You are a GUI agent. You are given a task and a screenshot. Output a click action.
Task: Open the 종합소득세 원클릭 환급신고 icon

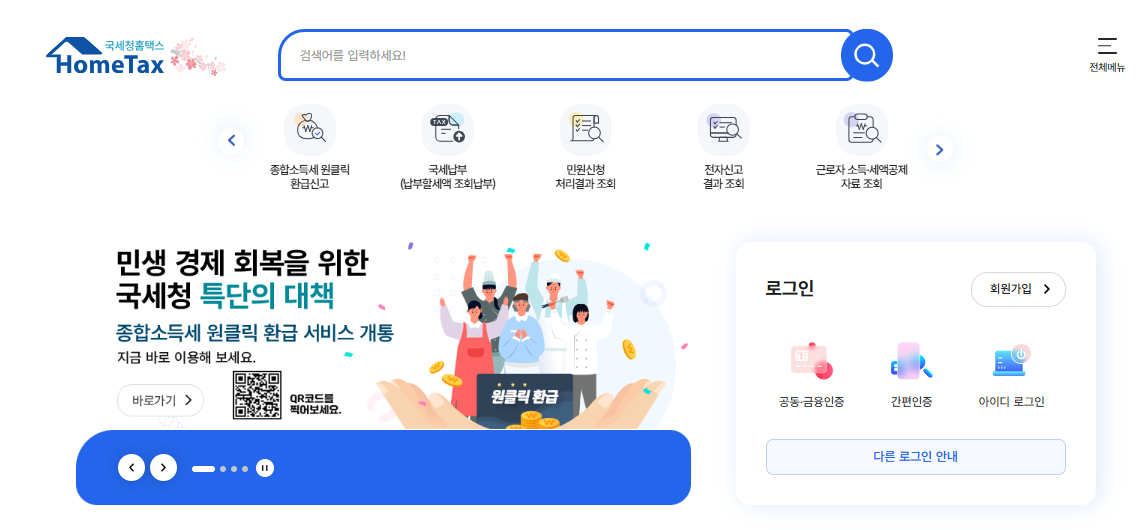(310, 131)
